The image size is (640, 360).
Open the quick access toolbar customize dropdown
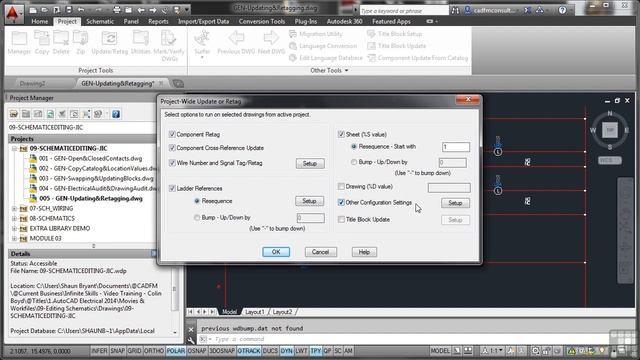tap(187, 10)
